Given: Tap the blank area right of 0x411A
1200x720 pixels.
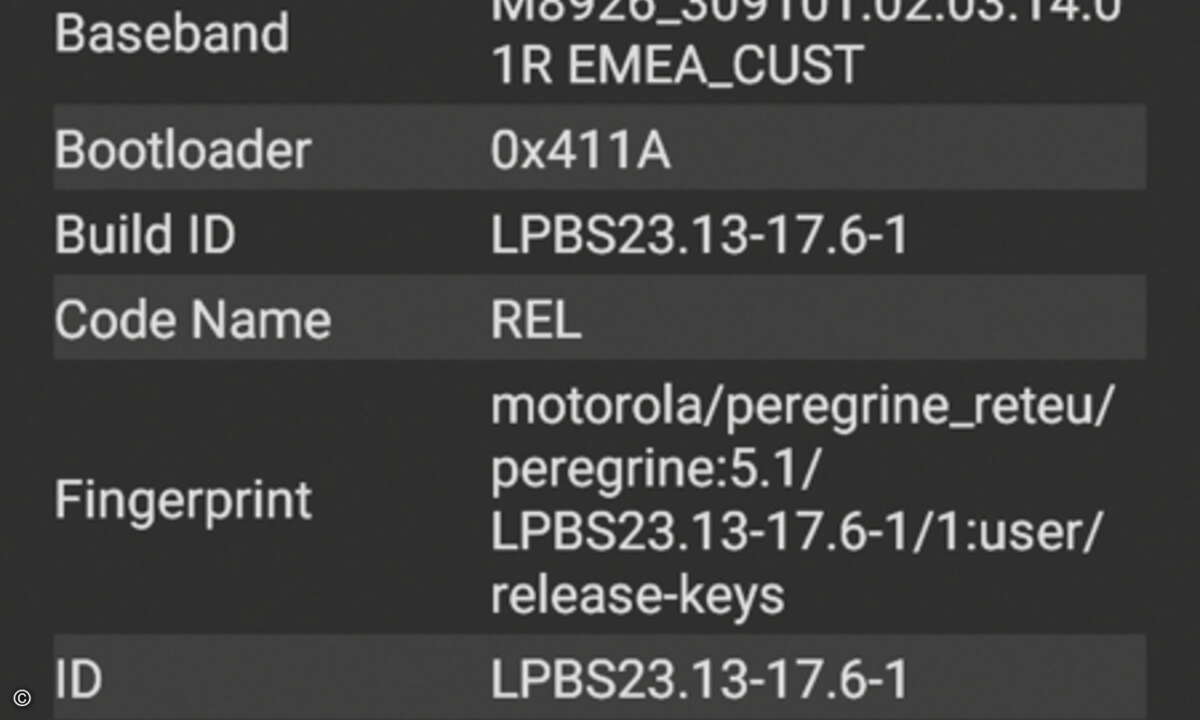Looking at the screenshot, I should pos(900,150).
